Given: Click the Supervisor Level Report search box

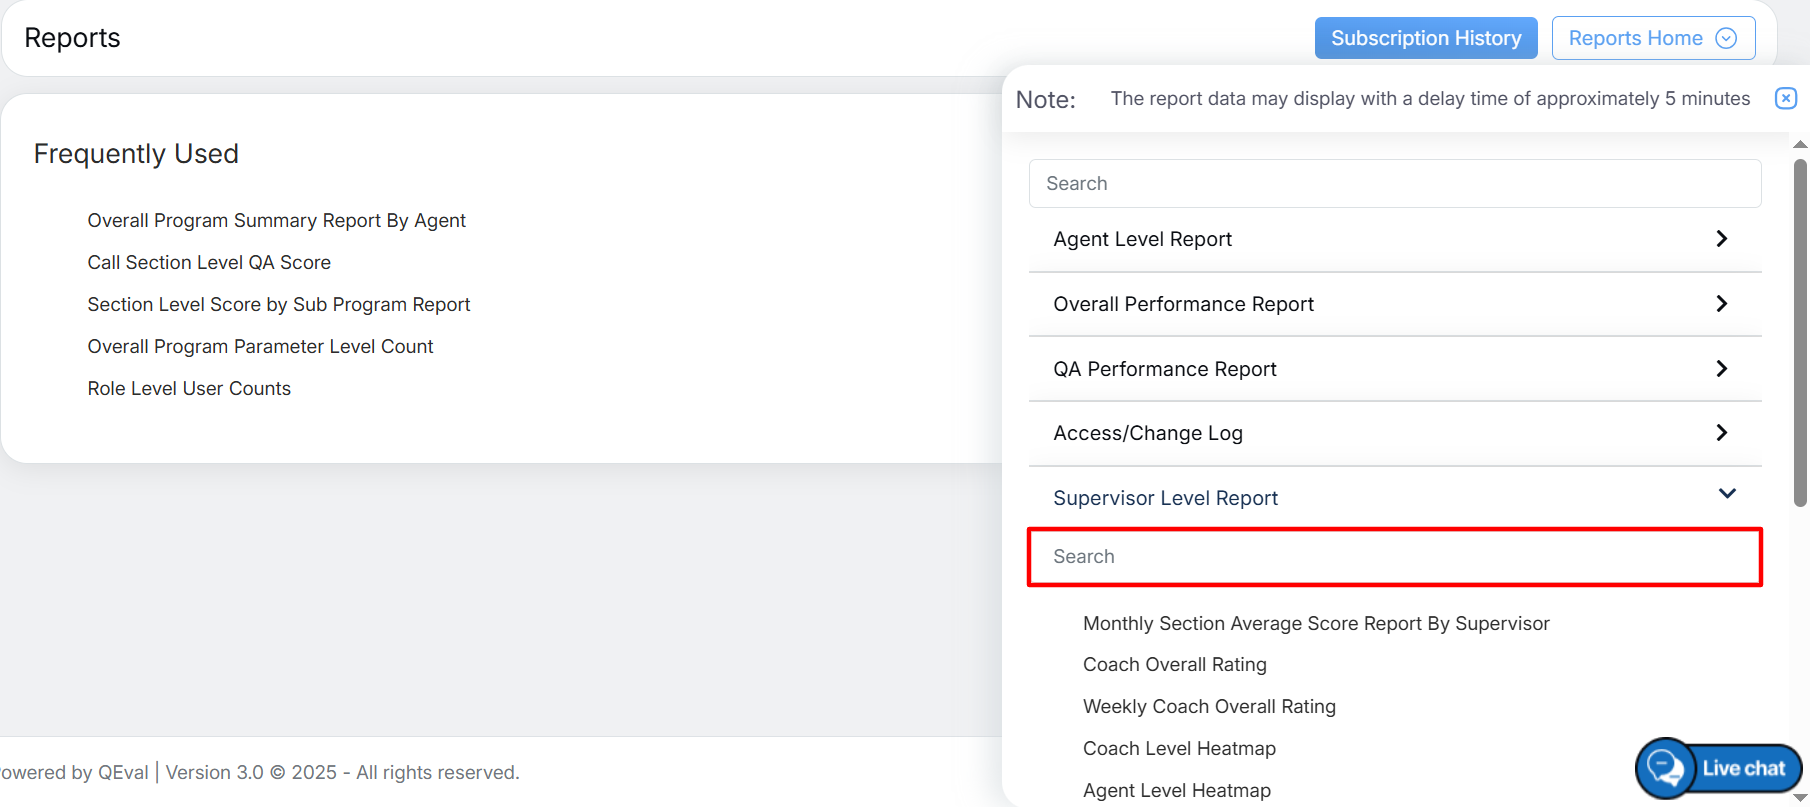Looking at the screenshot, I should 1394,557.
